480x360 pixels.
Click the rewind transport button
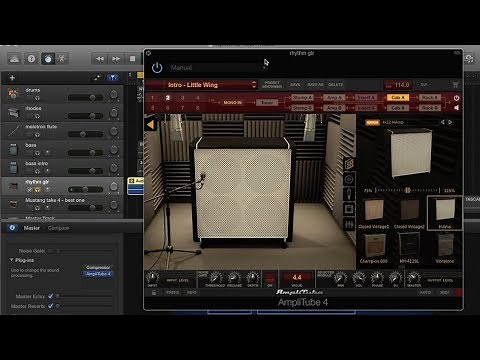click(100, 59)
